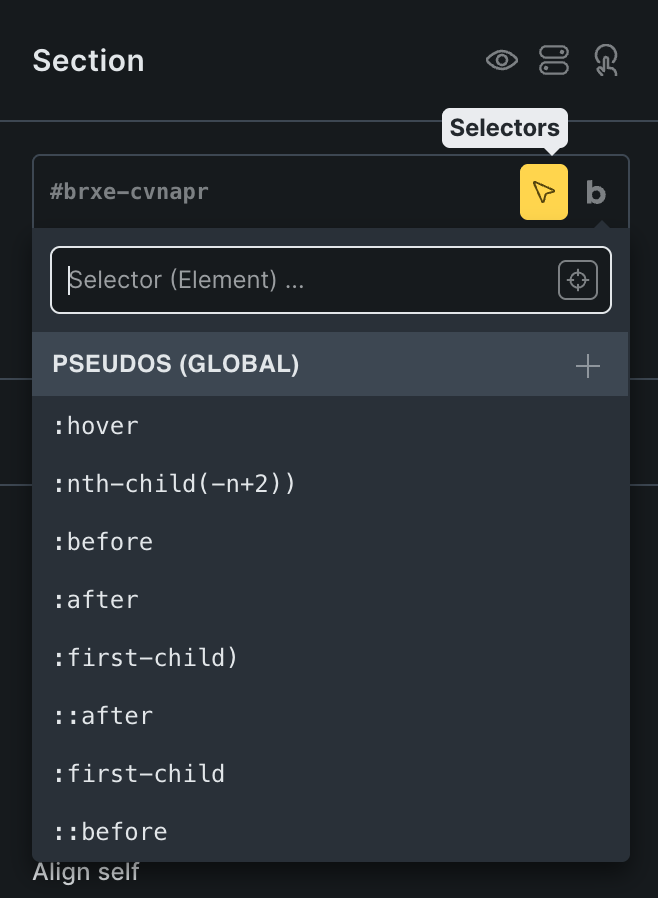Click the bold 'b' icon

click(x=596, y=192)
